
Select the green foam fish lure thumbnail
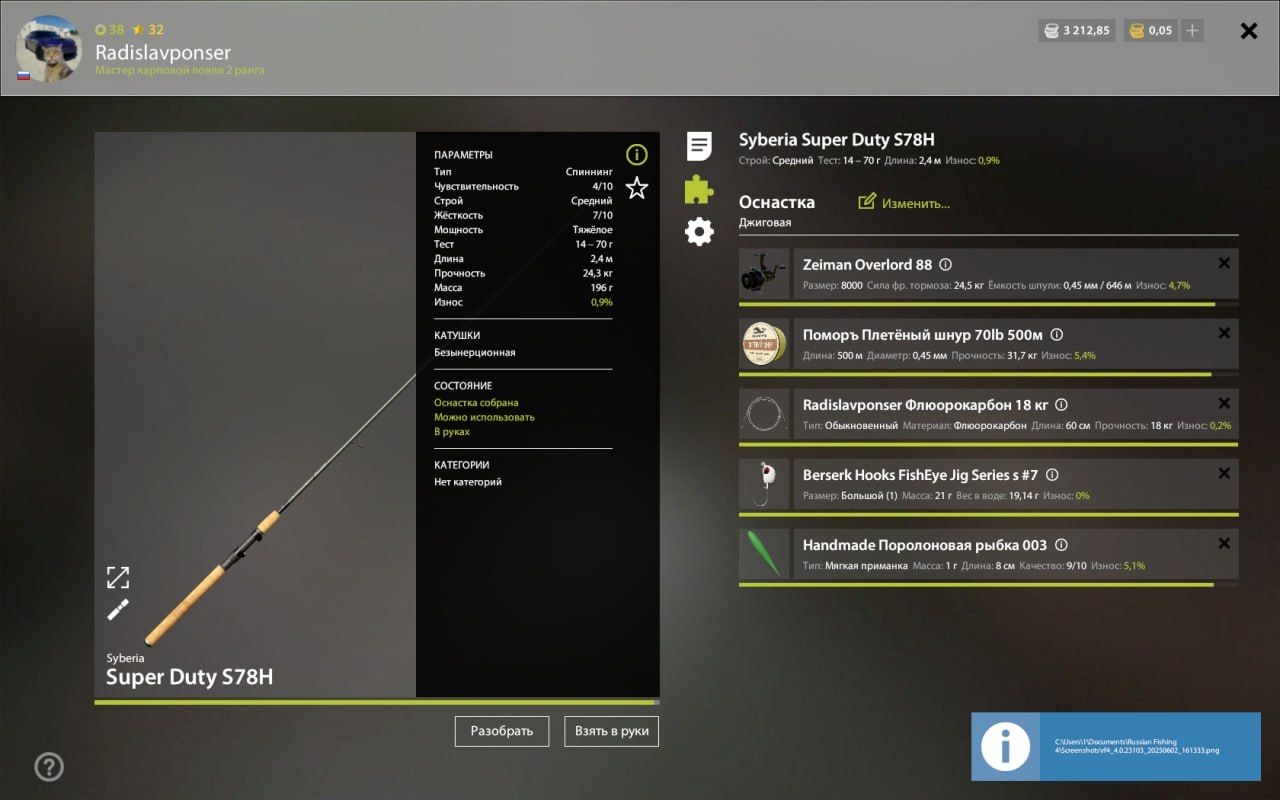[764, 554]
